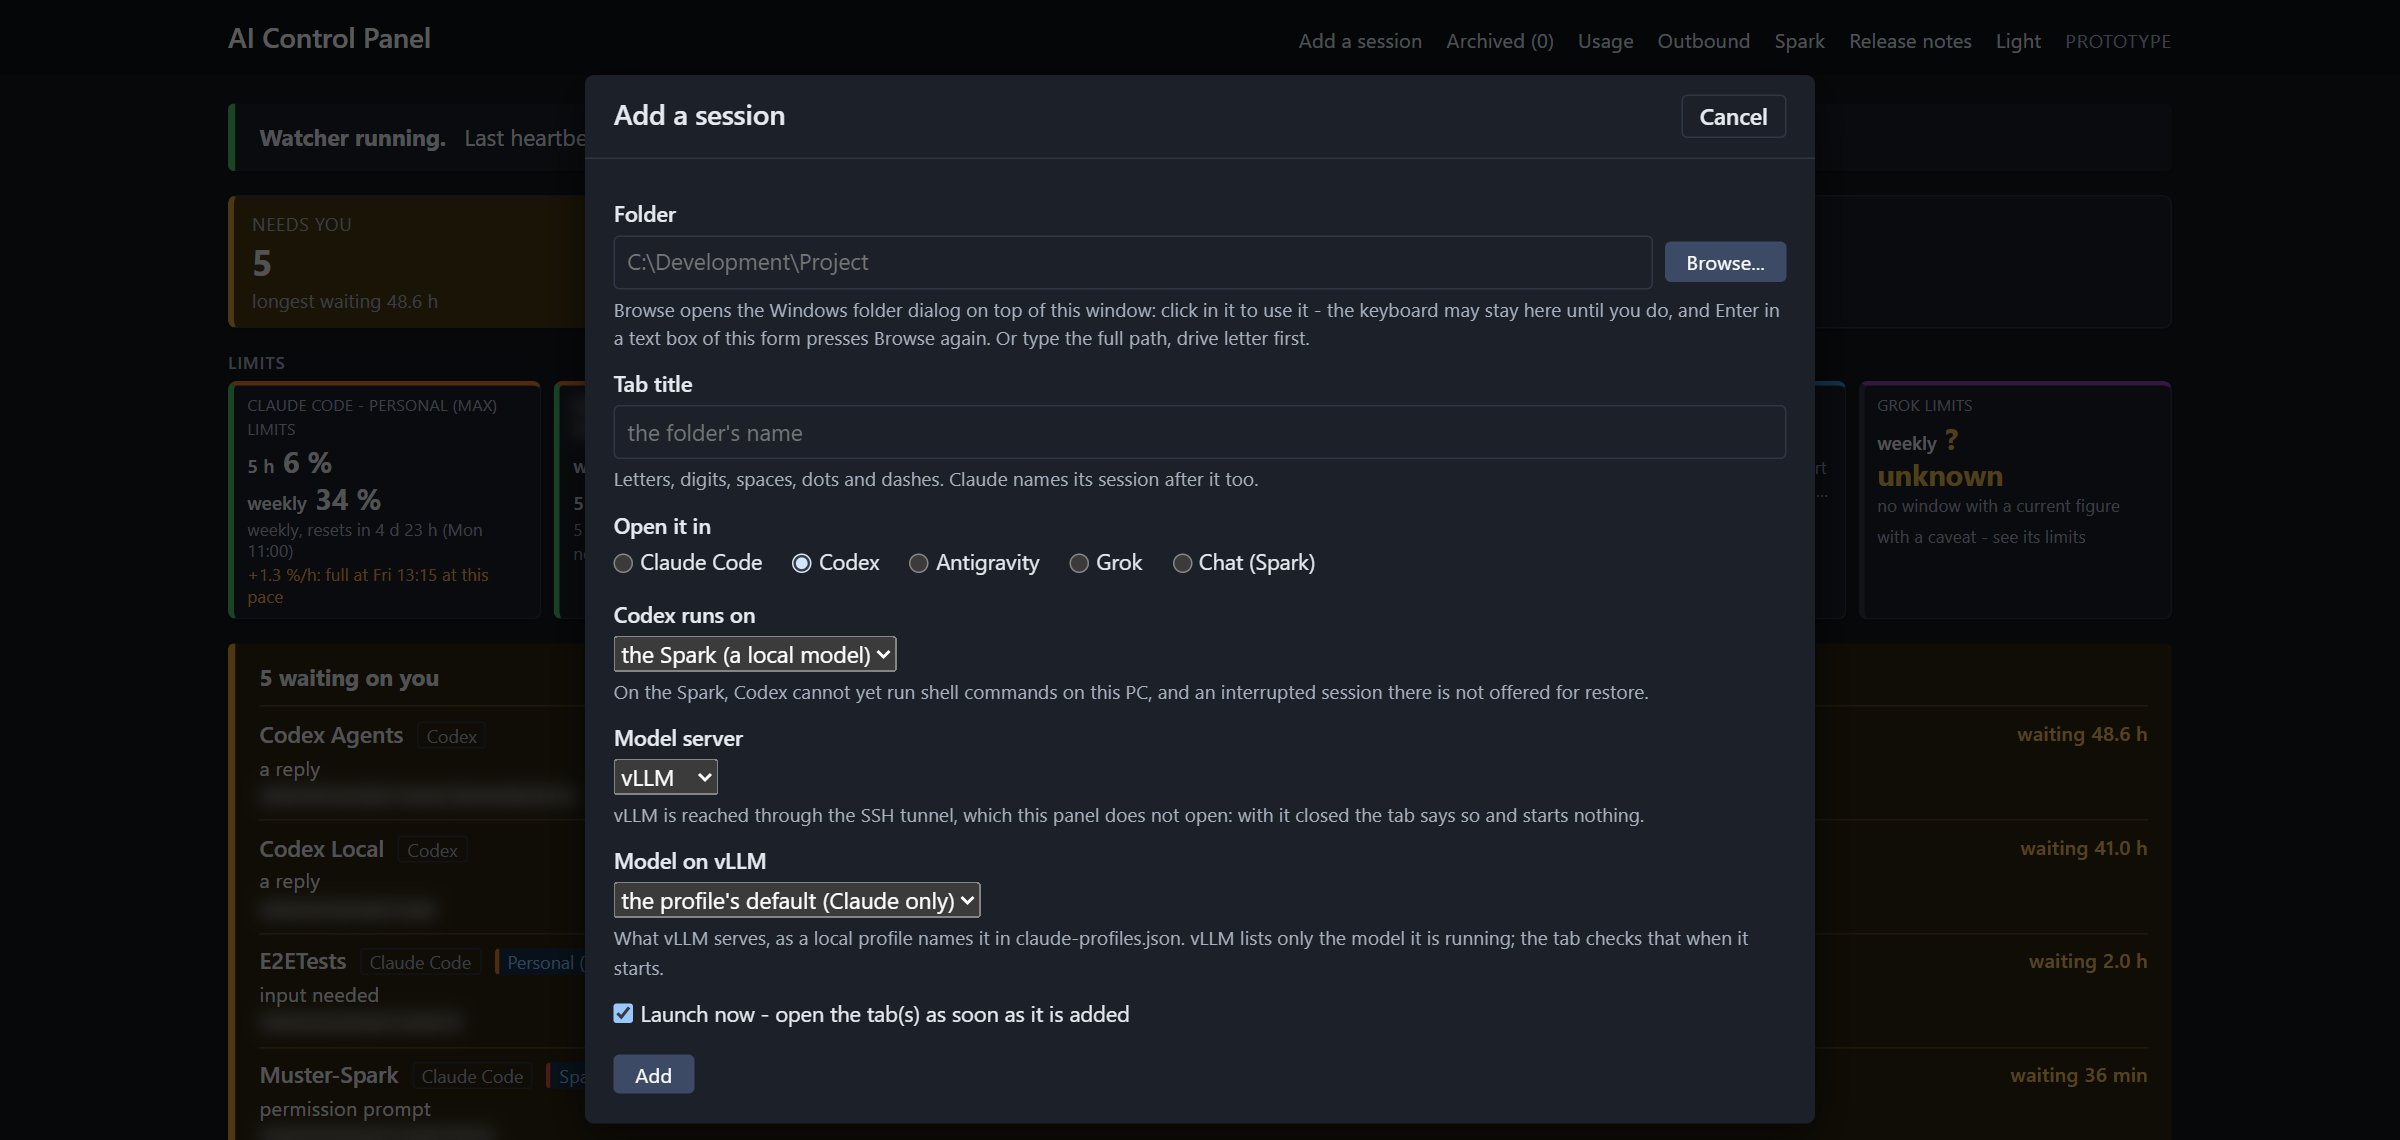Click the Add button
This screenshot has height=1140, width=2400.
(653, 1074)
